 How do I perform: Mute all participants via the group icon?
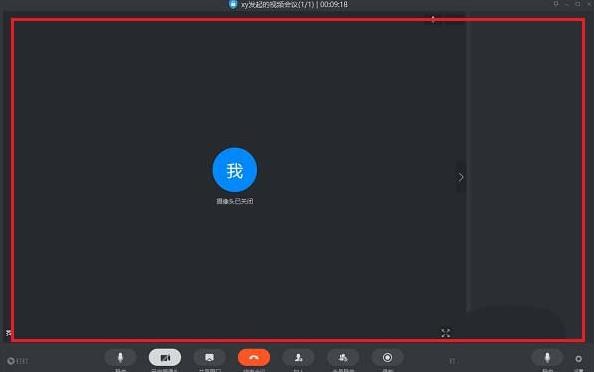point(343,357)
